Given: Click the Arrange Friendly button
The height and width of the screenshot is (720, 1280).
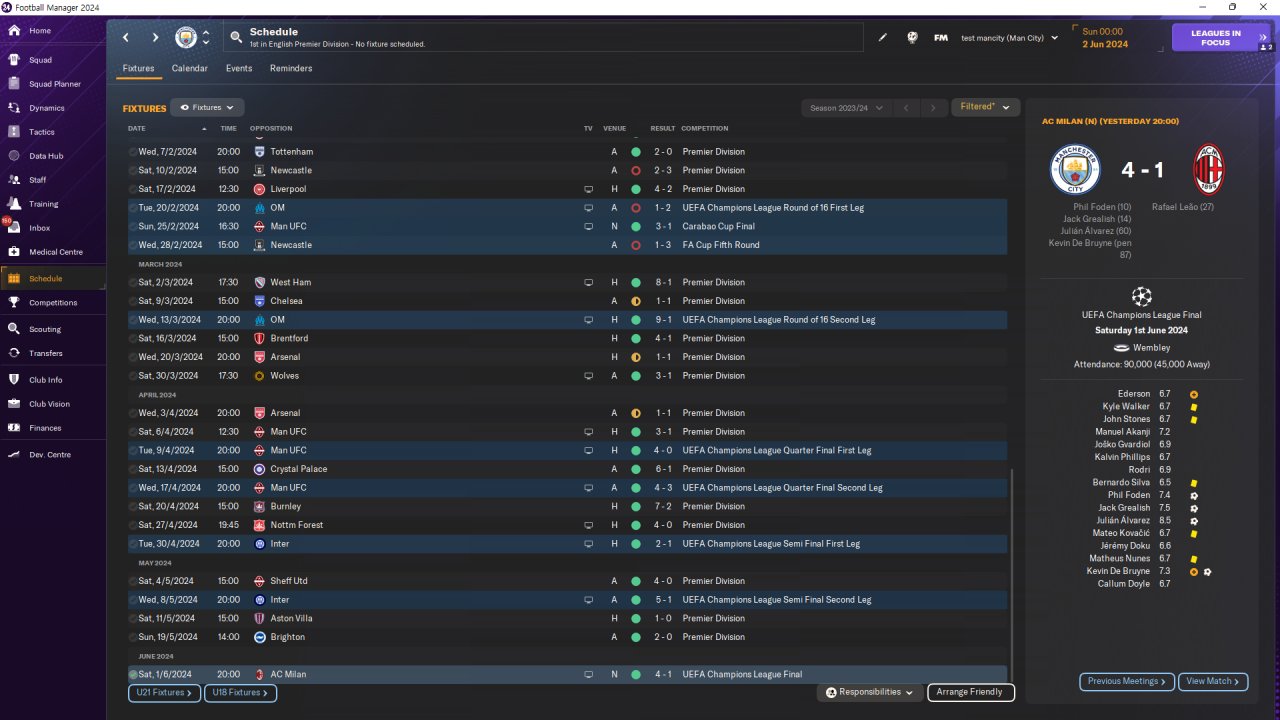Looking at the screenshot, I should click(x=971, y=692).
